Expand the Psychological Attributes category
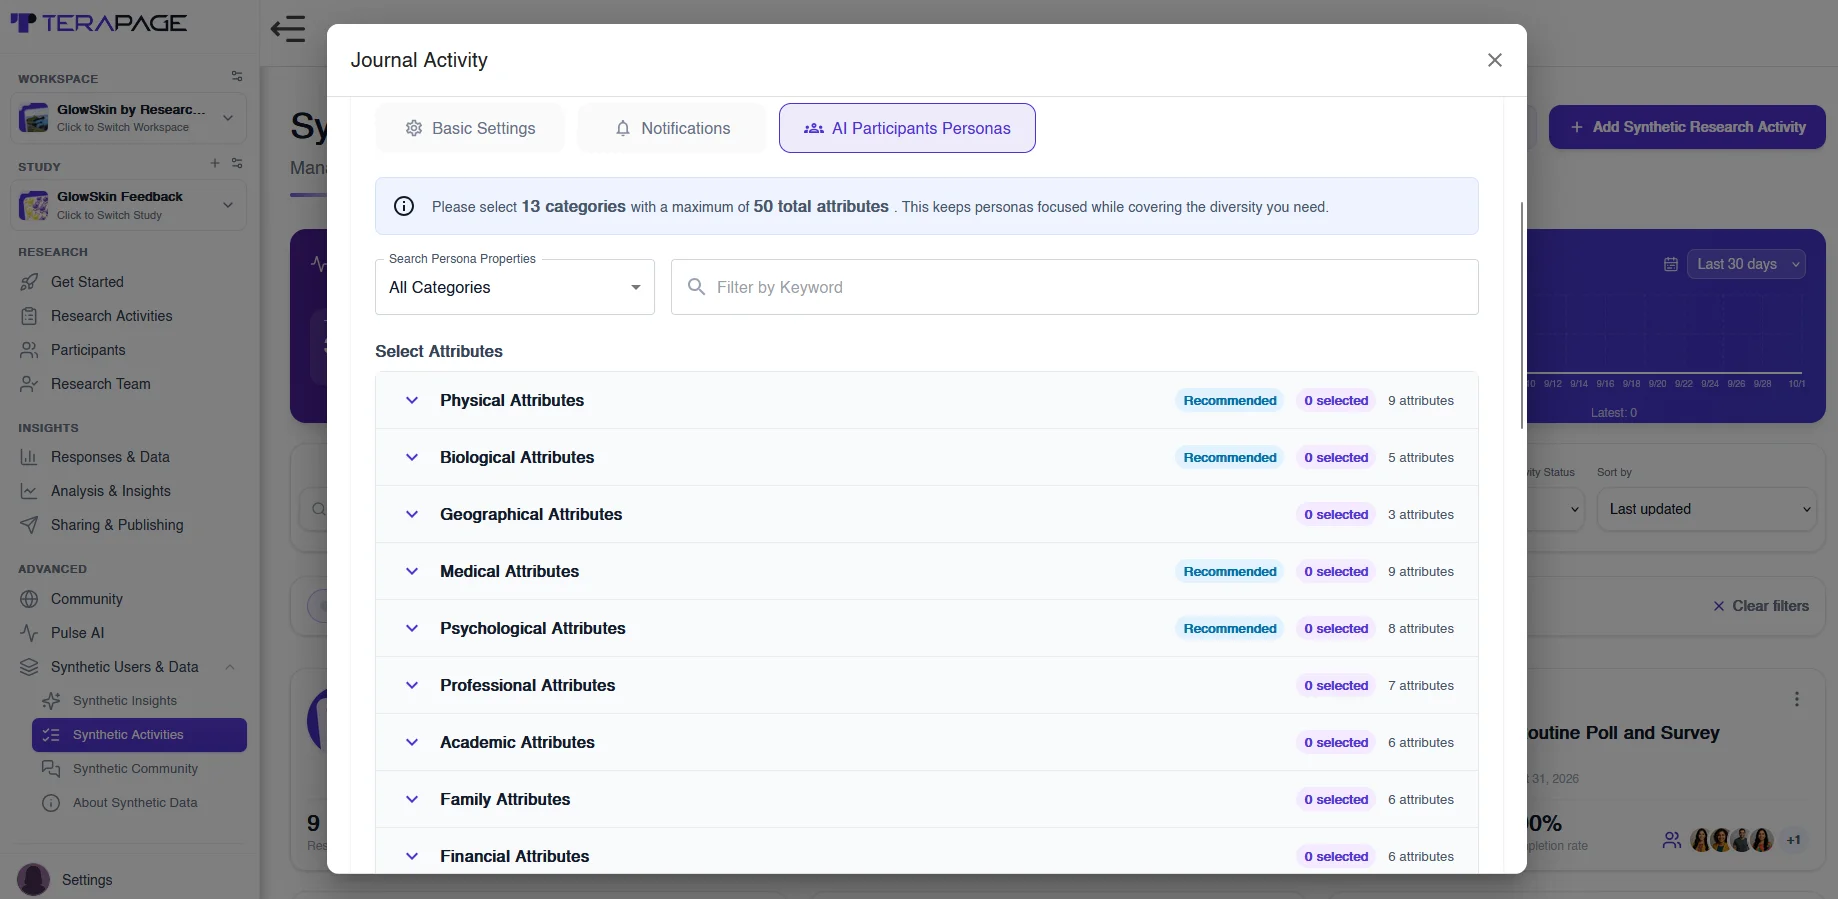 coord(927,628)
